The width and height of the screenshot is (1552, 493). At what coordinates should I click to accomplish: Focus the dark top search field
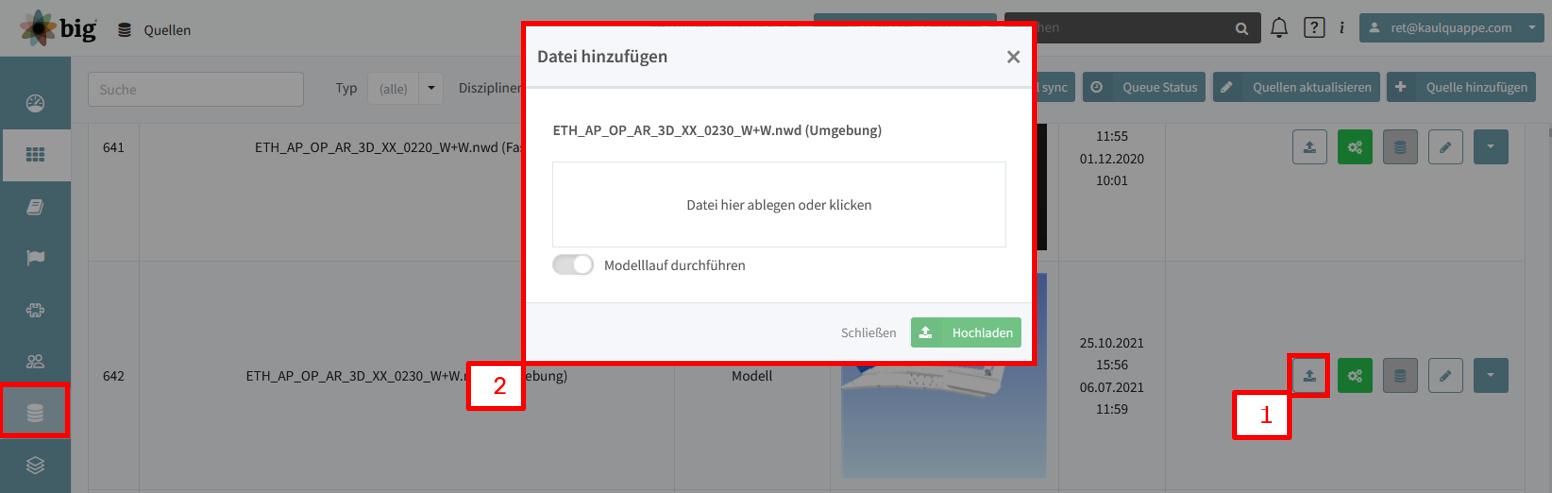pyautogui.click(x=1132, y=28)
